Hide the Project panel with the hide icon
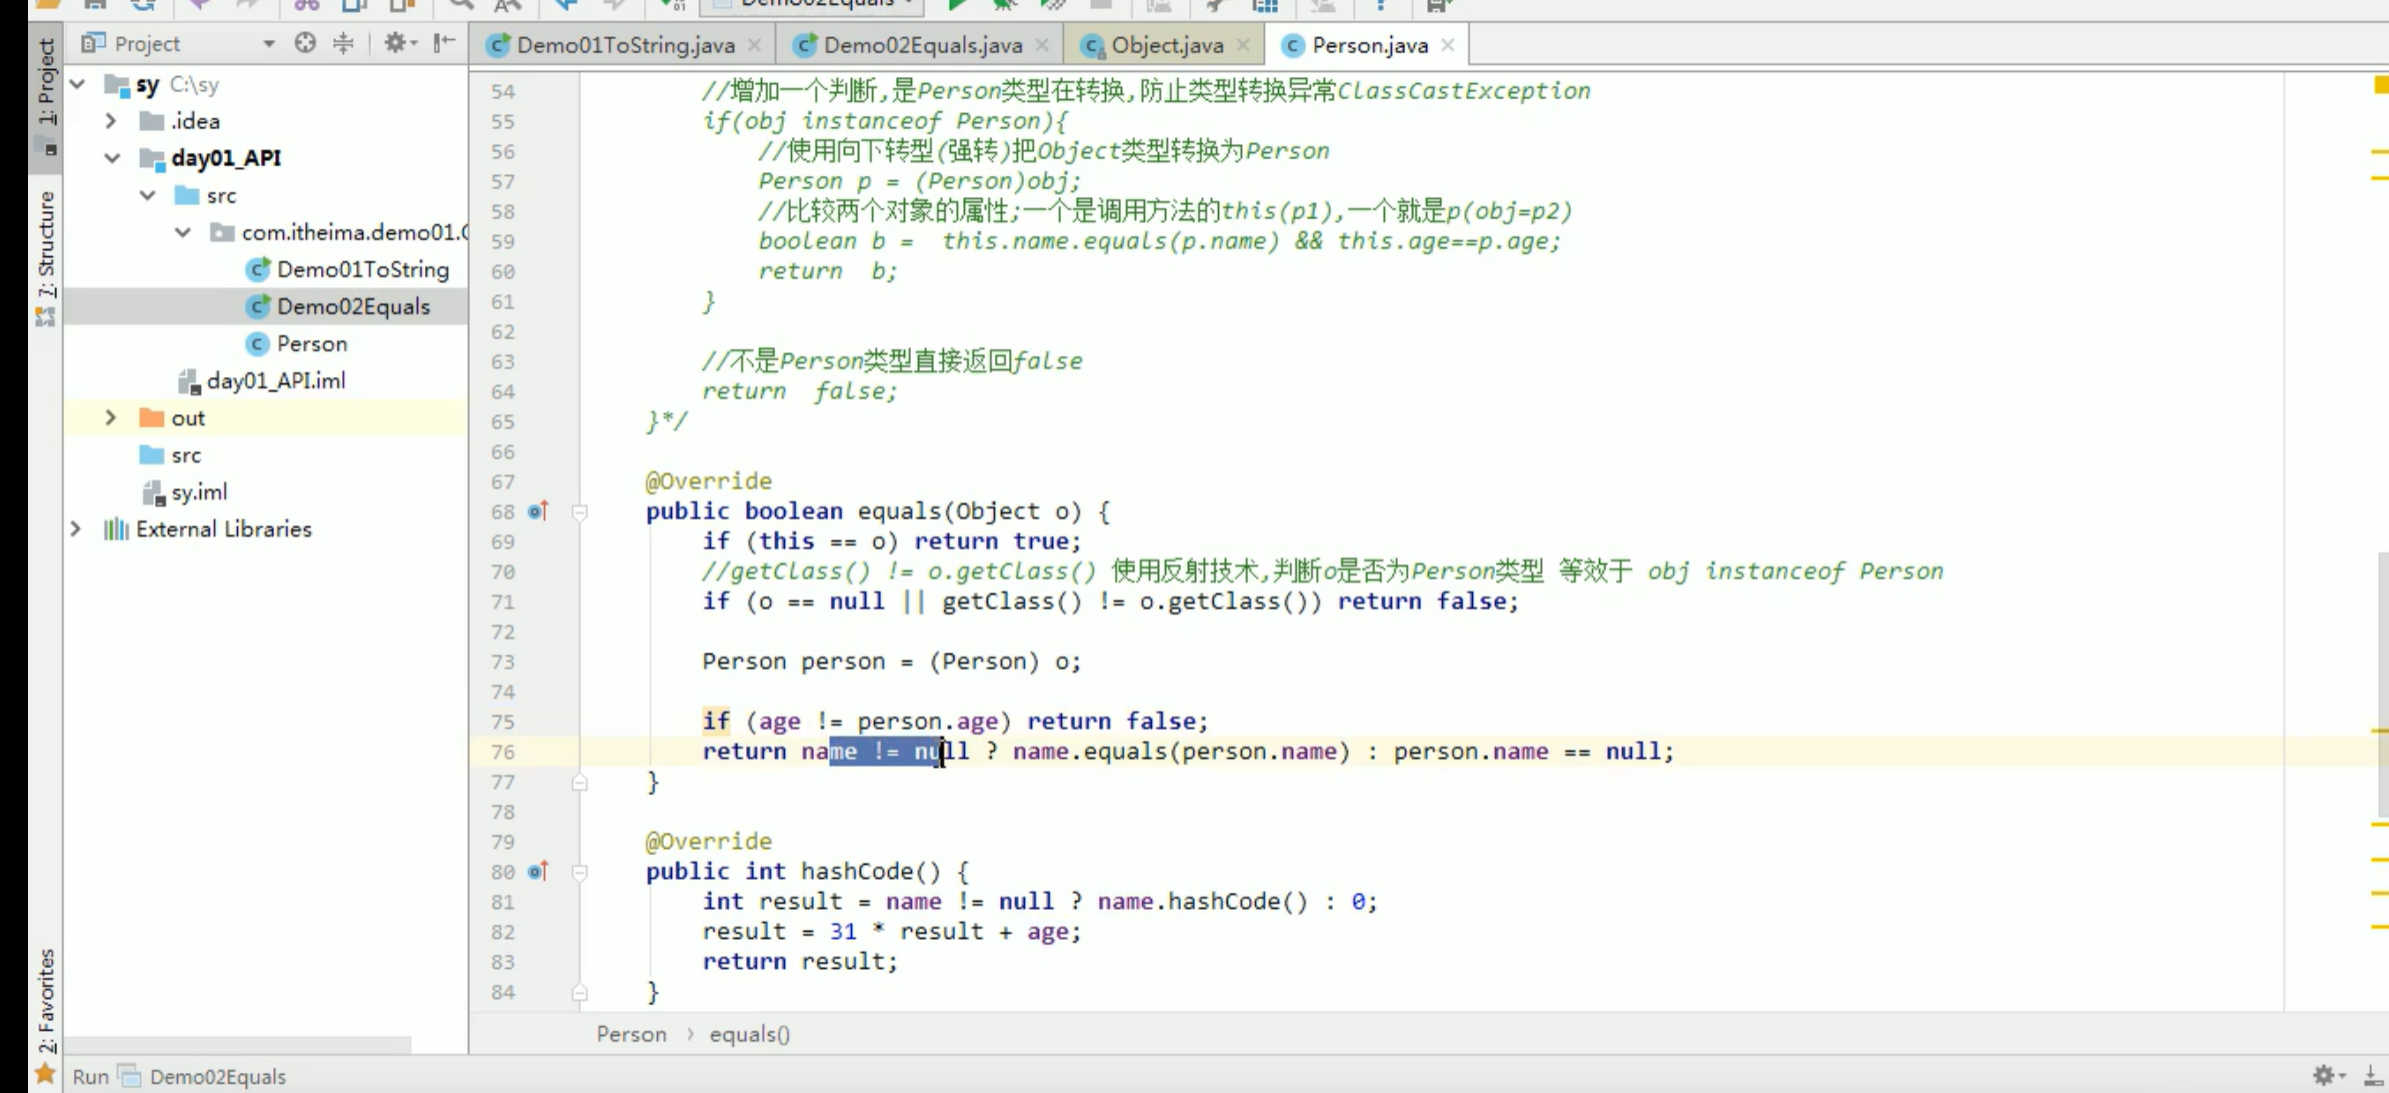 [x=444, y=43]
